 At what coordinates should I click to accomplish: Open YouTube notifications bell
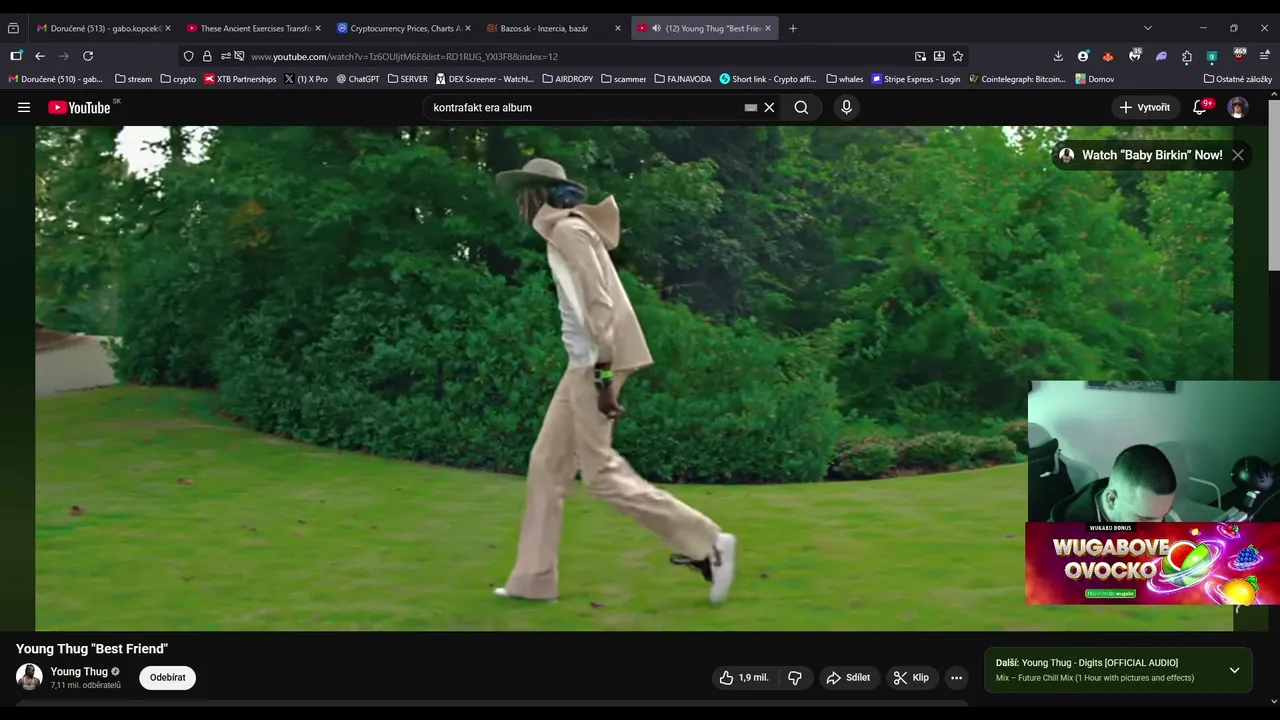pos(1200,107)
